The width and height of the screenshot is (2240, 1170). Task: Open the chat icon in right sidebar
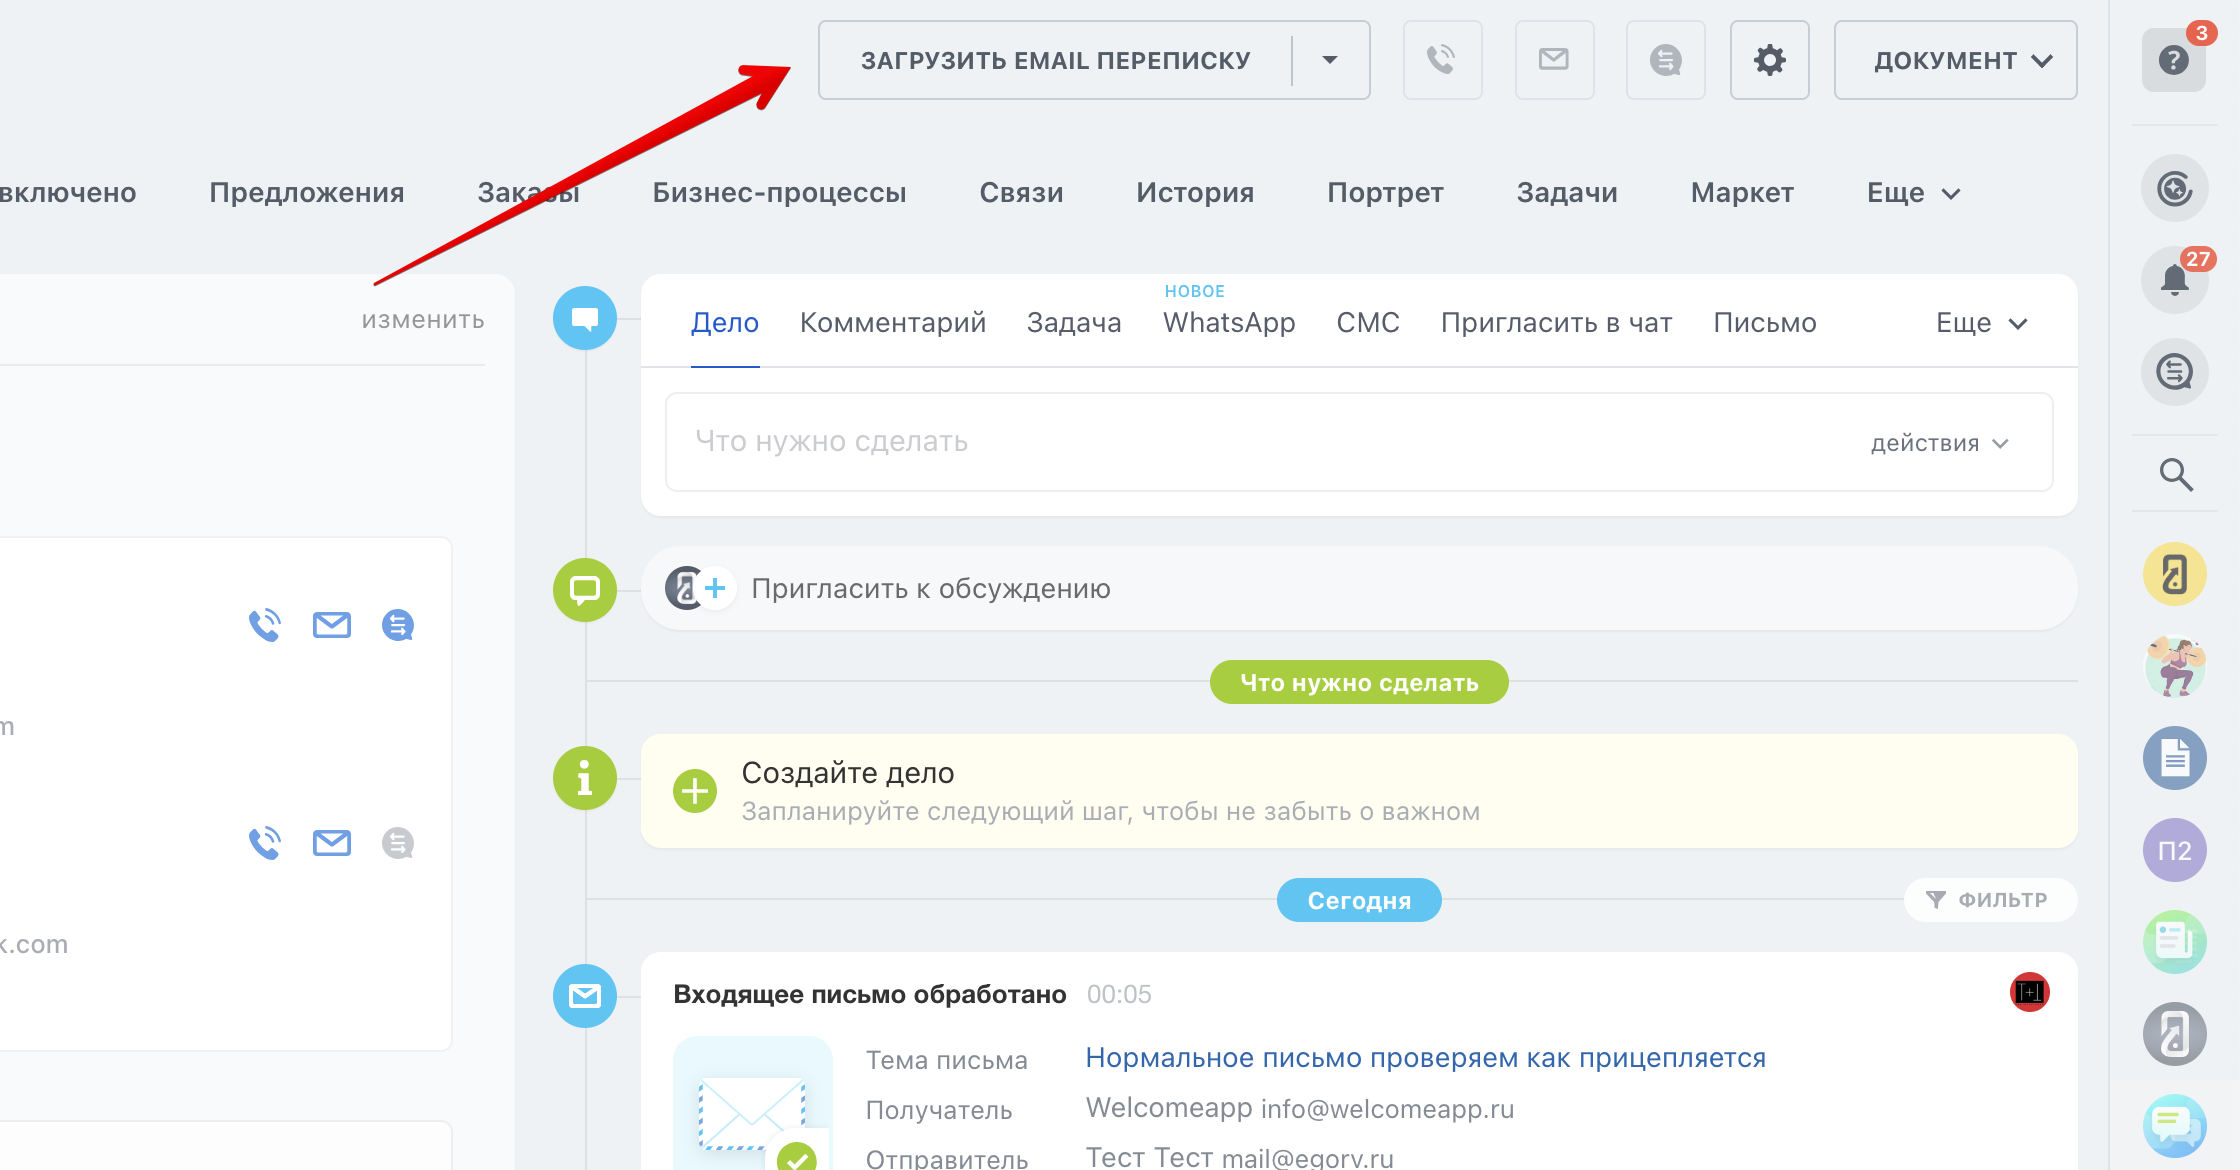point(2174,372)
